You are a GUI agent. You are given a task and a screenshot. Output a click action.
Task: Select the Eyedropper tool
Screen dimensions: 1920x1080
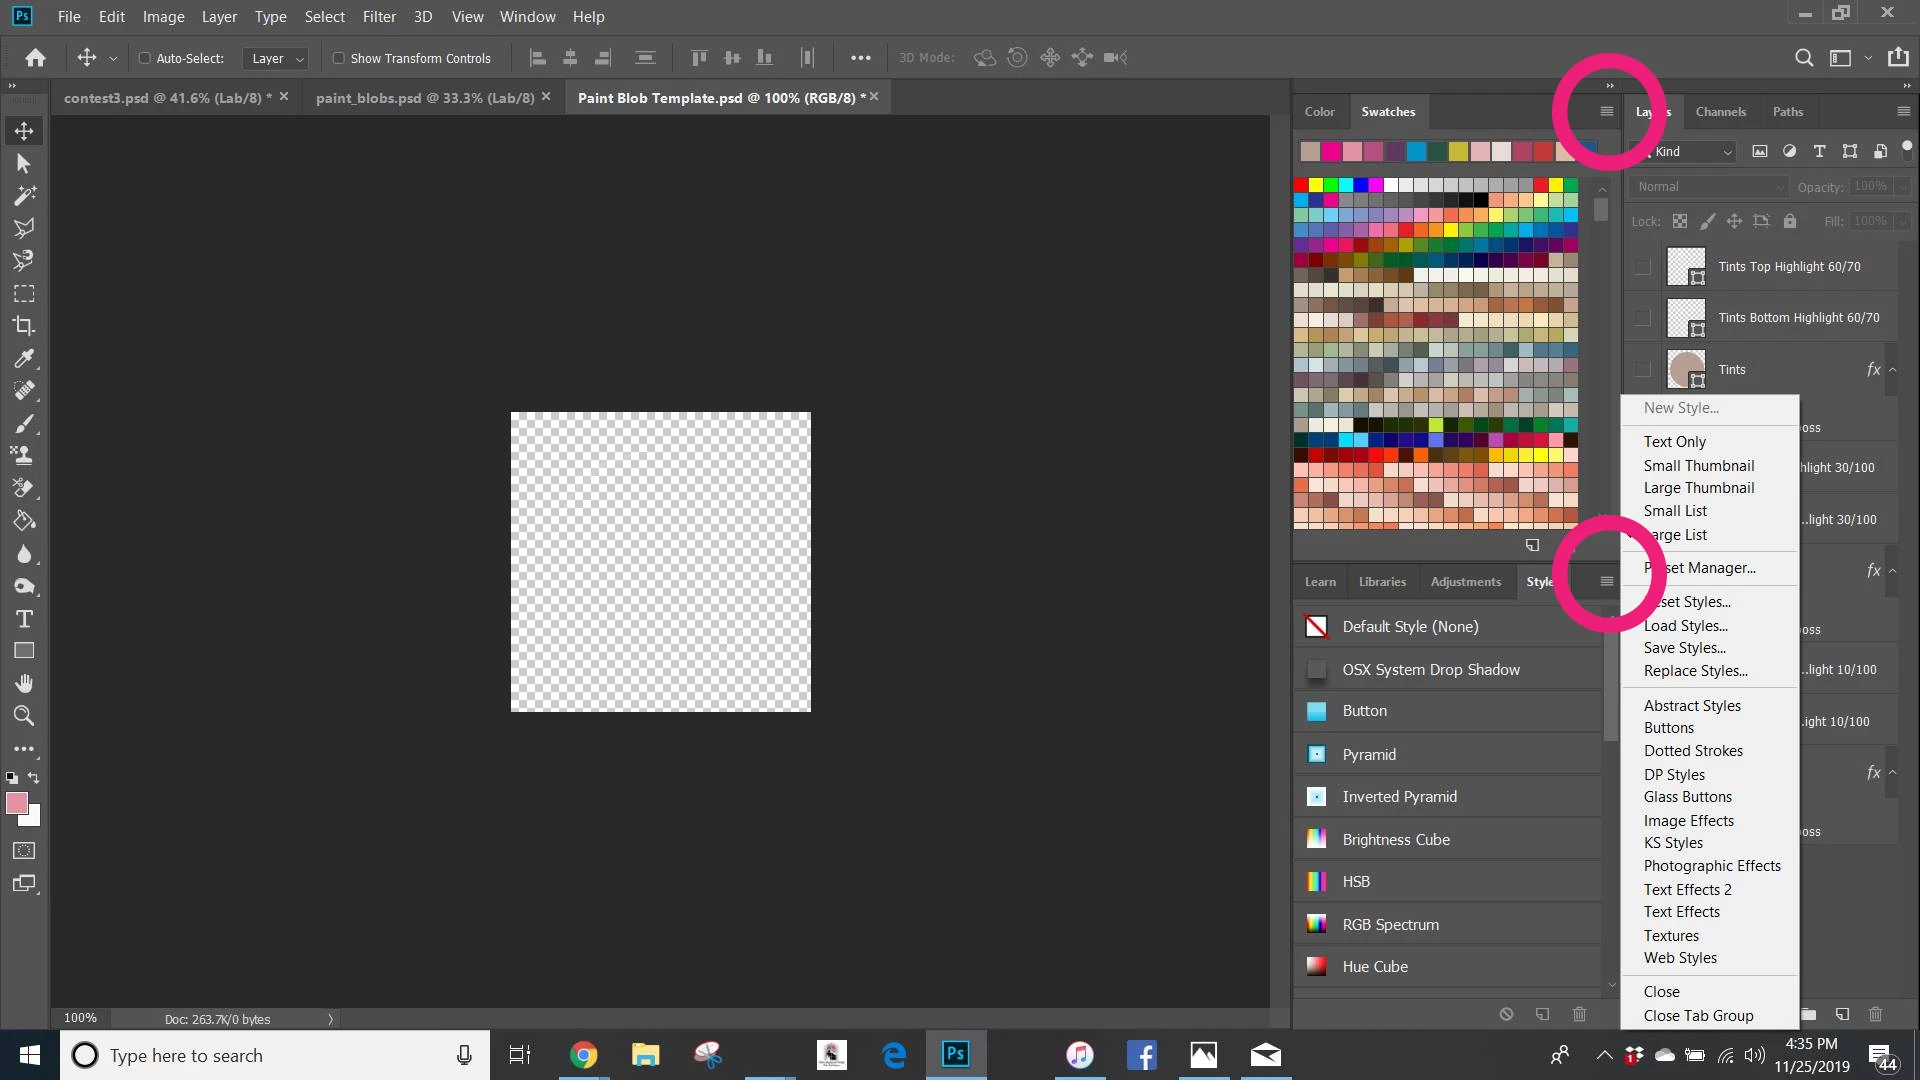point(24,359)
